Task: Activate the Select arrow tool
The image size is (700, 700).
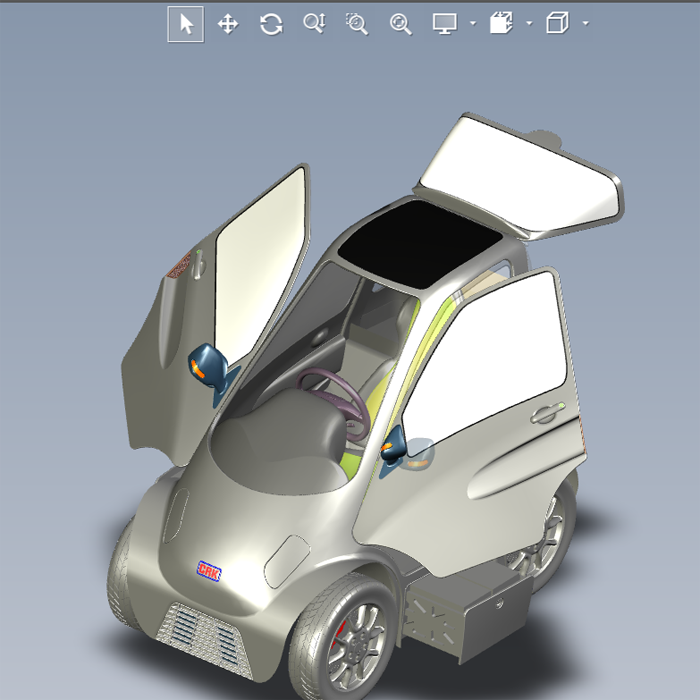Action: (186, 24)
